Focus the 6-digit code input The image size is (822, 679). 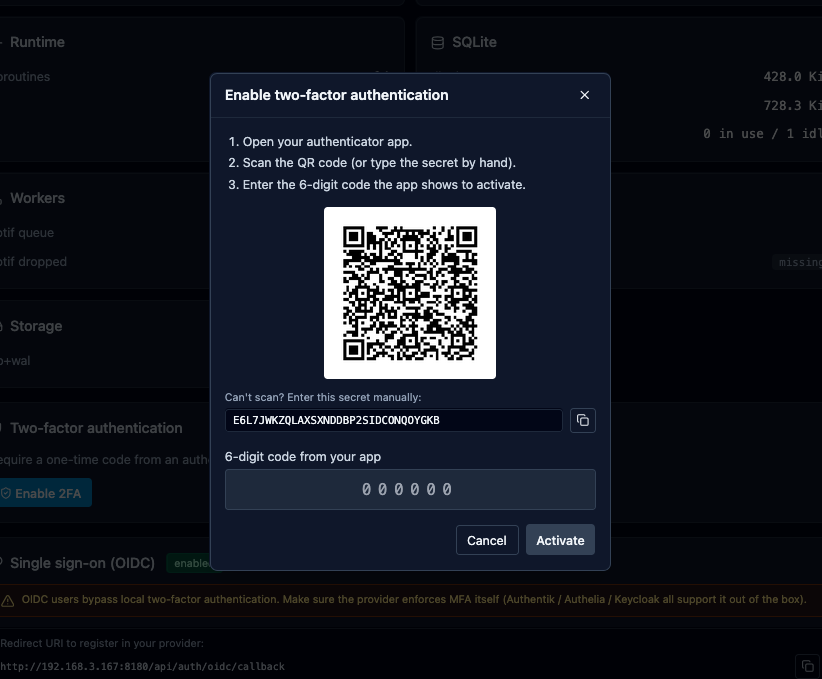pos(410,489)
